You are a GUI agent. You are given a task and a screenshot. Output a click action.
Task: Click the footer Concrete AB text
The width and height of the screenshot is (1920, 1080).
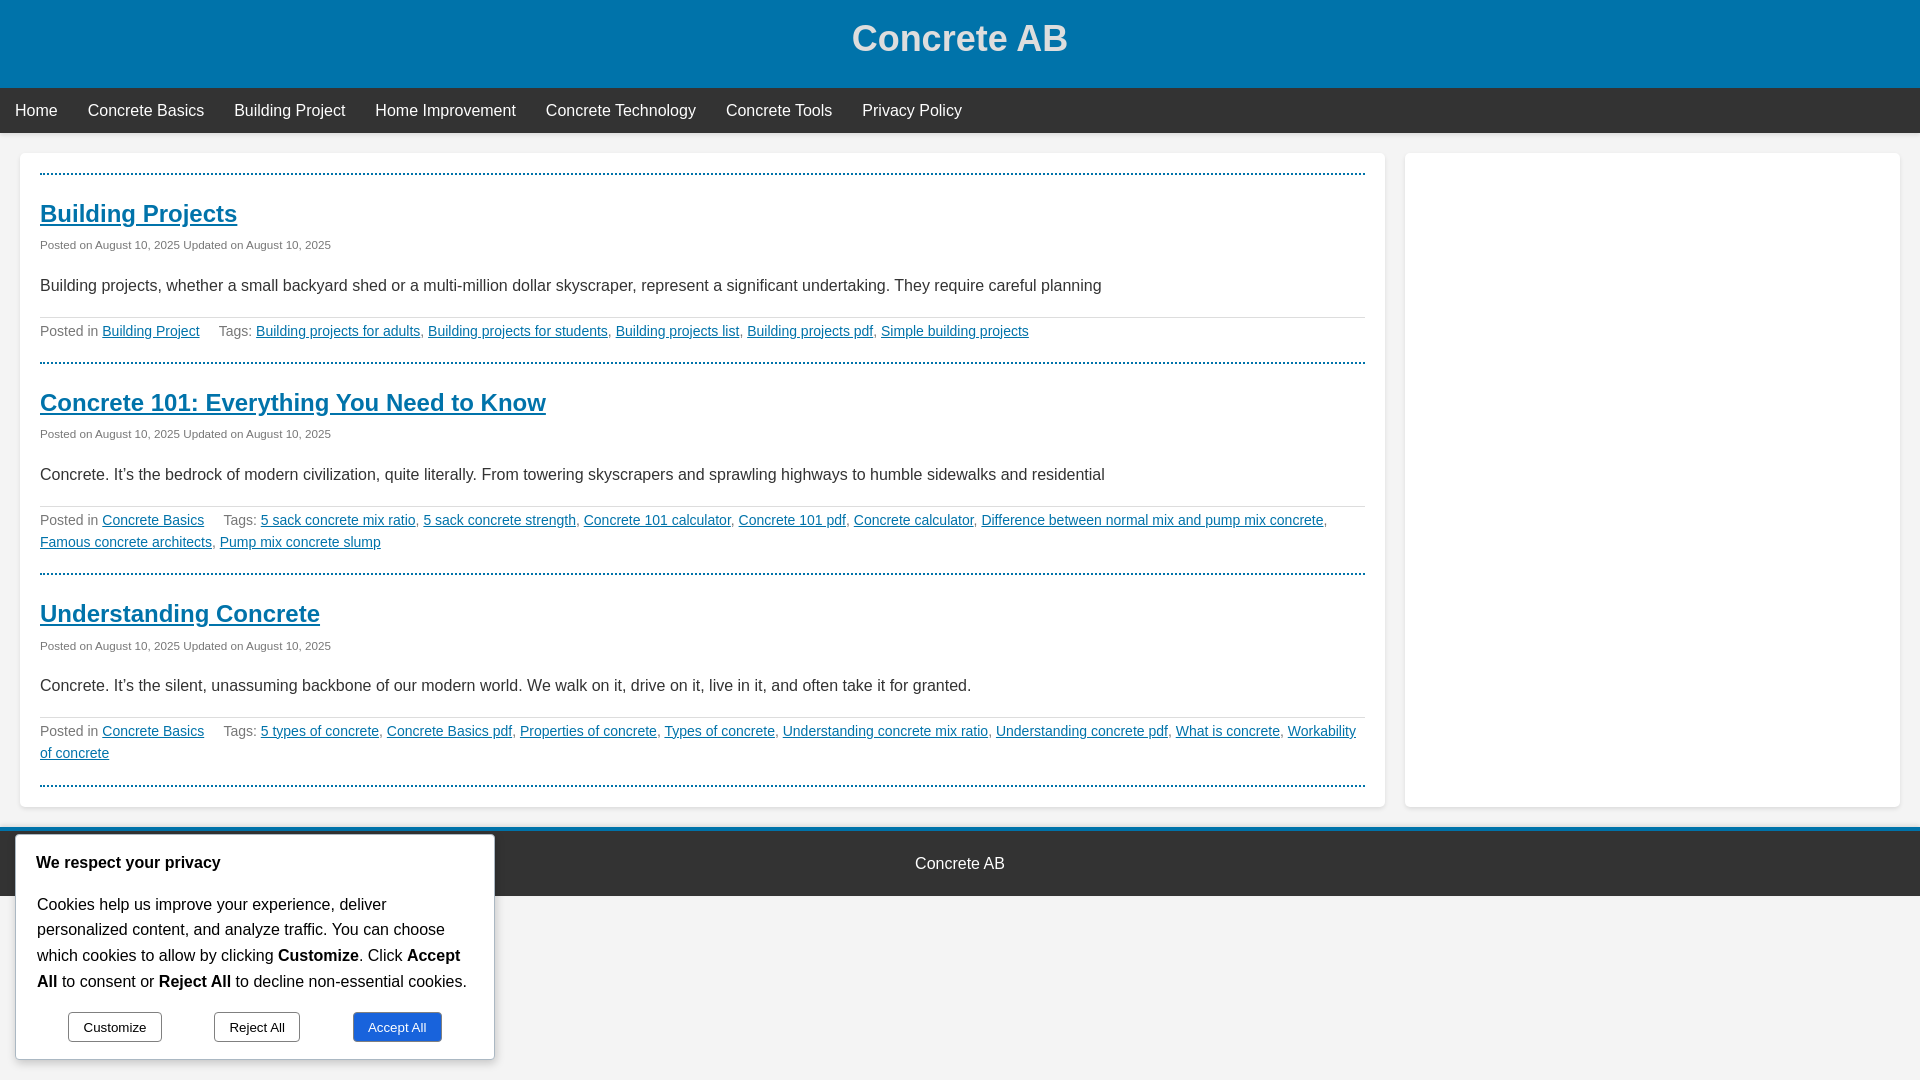click(x=959, y=864)
